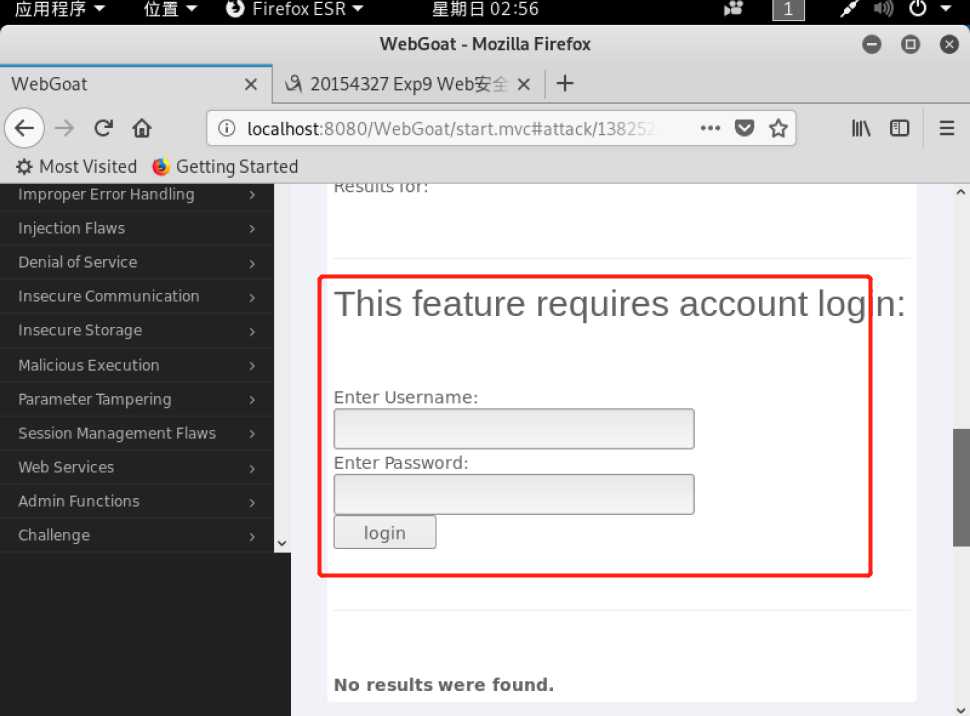Open the 位置 places menu
Screen dimensions: 970x716
(x=170, y=9)
